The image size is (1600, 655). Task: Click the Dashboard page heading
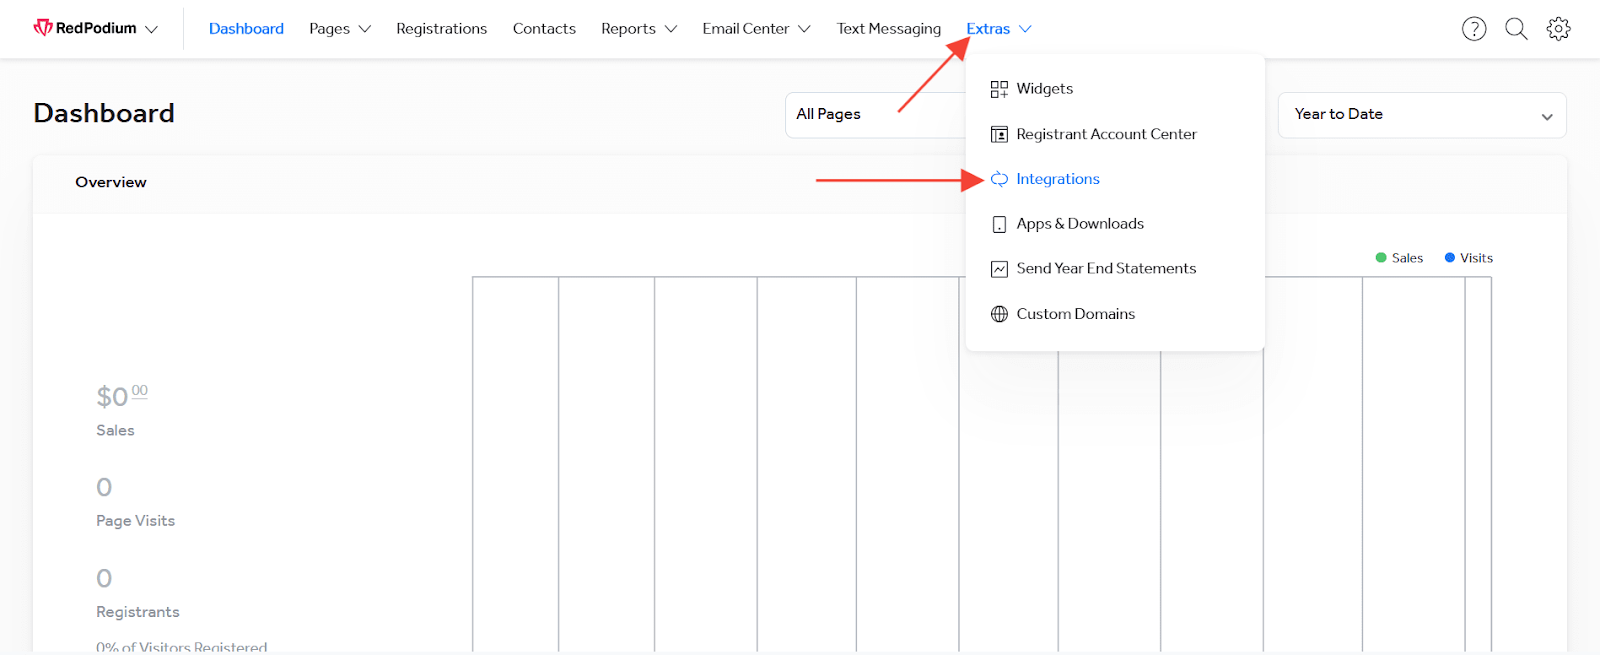coord(104,113)
